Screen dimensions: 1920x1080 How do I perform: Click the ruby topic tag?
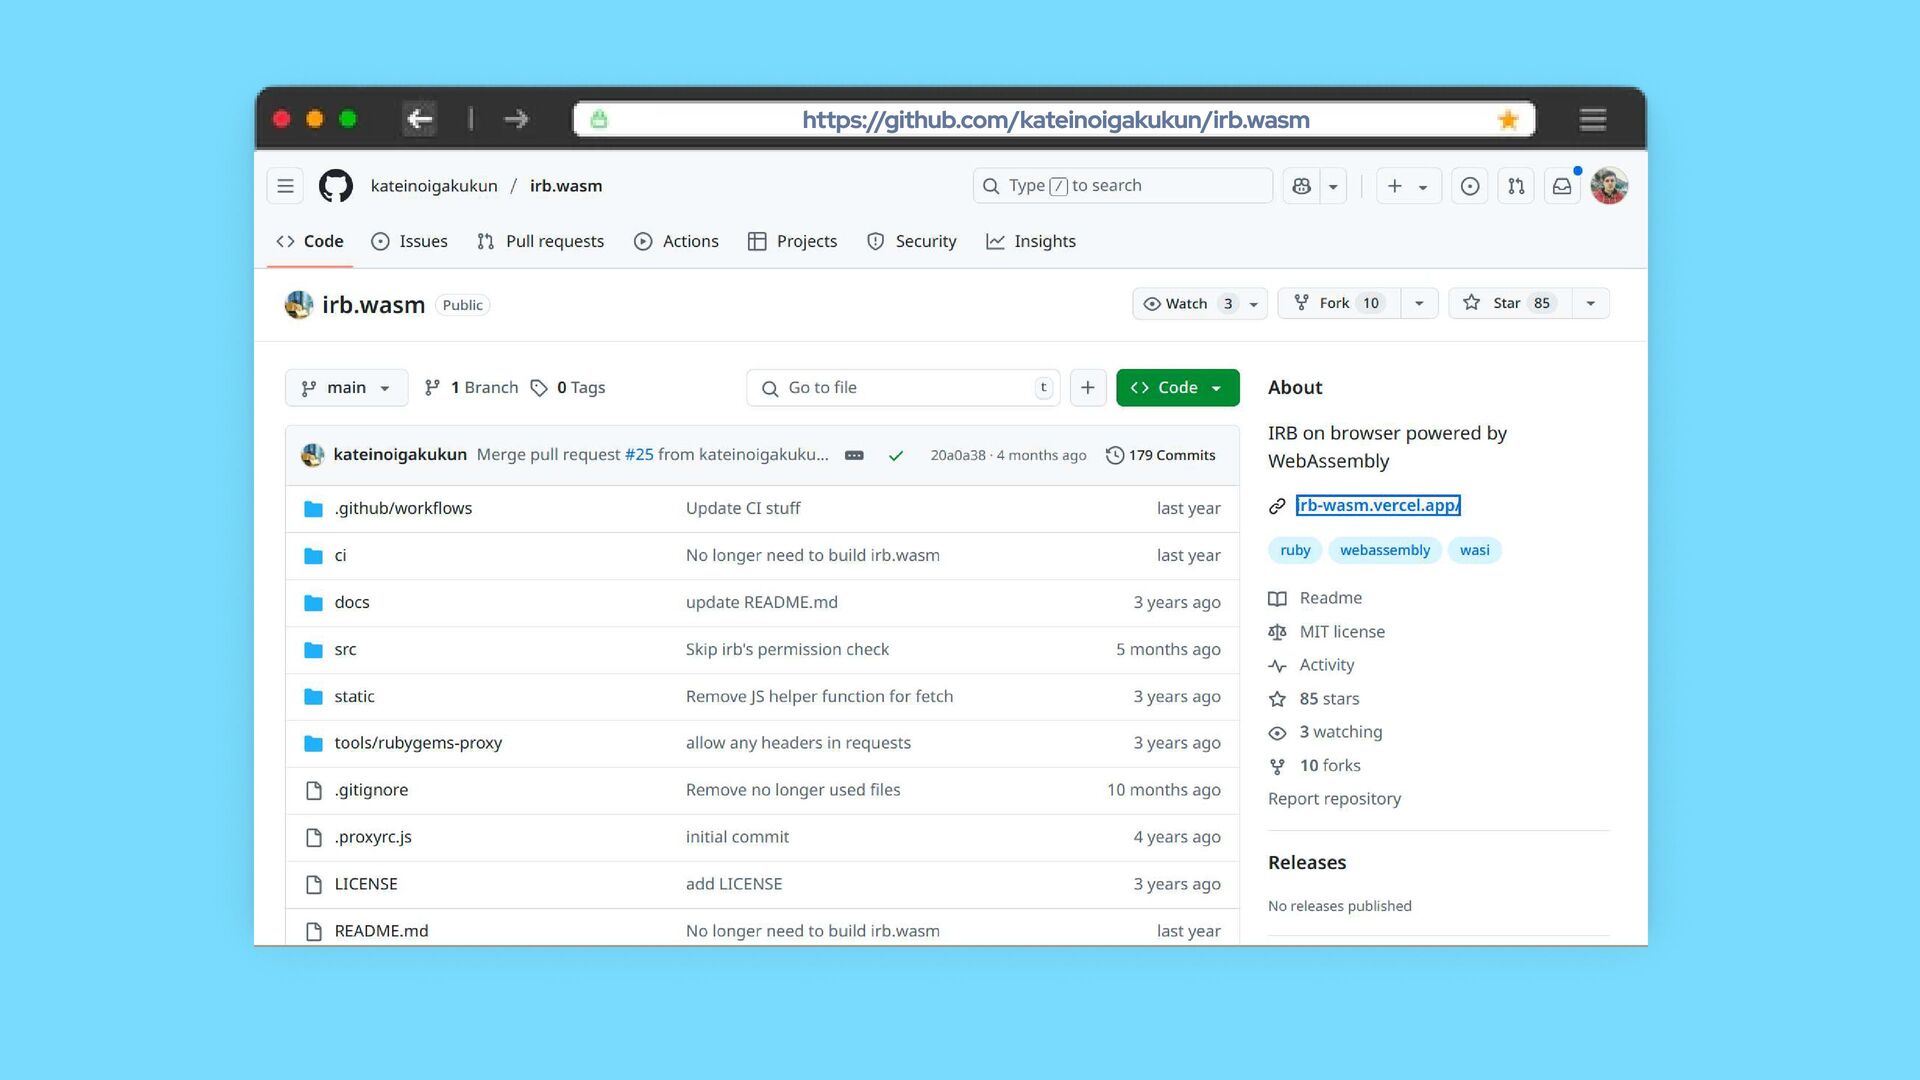tap(1295, 551)
